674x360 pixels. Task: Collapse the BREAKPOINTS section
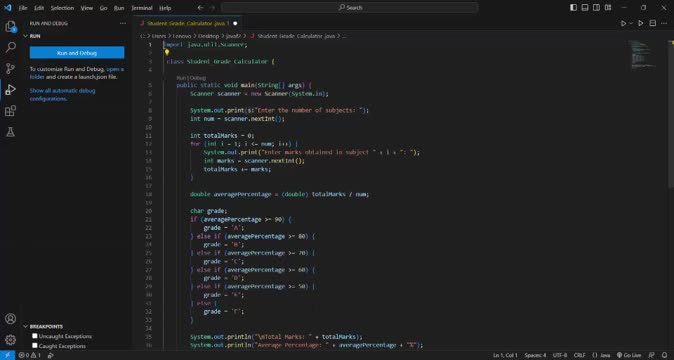25,326
